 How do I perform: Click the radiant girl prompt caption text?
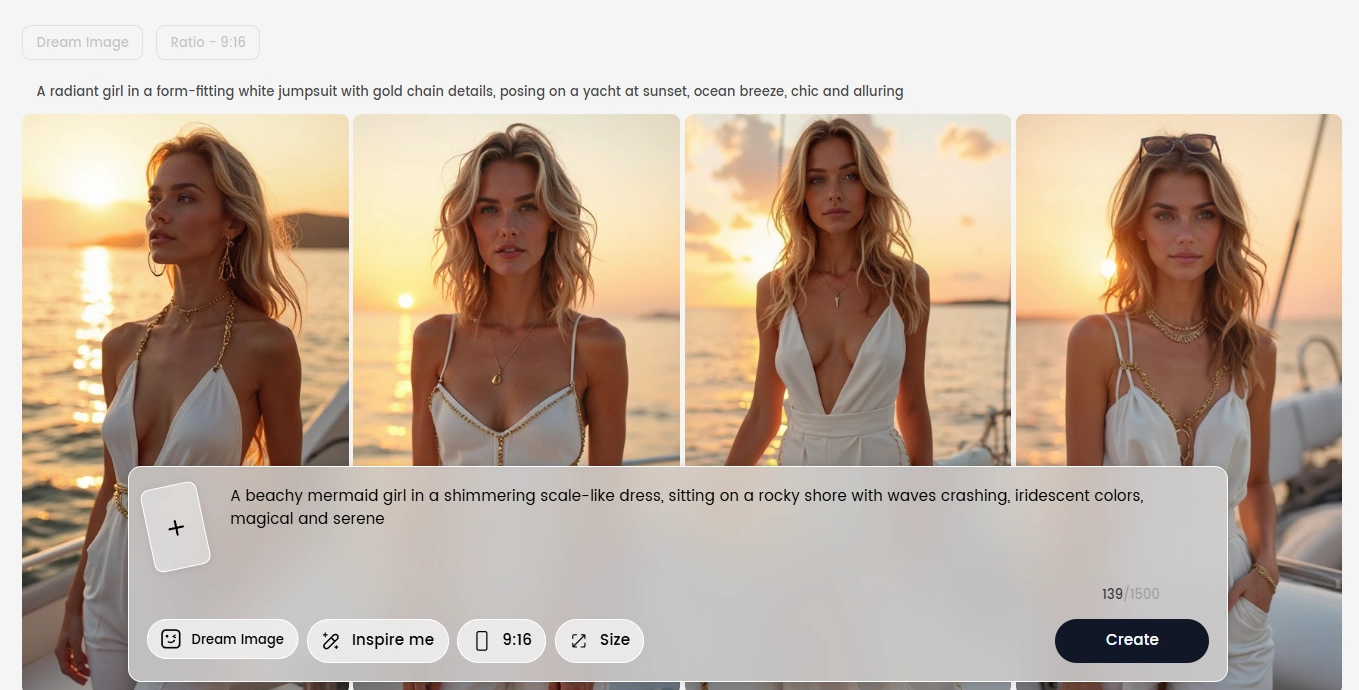click(x=469, y=91)
